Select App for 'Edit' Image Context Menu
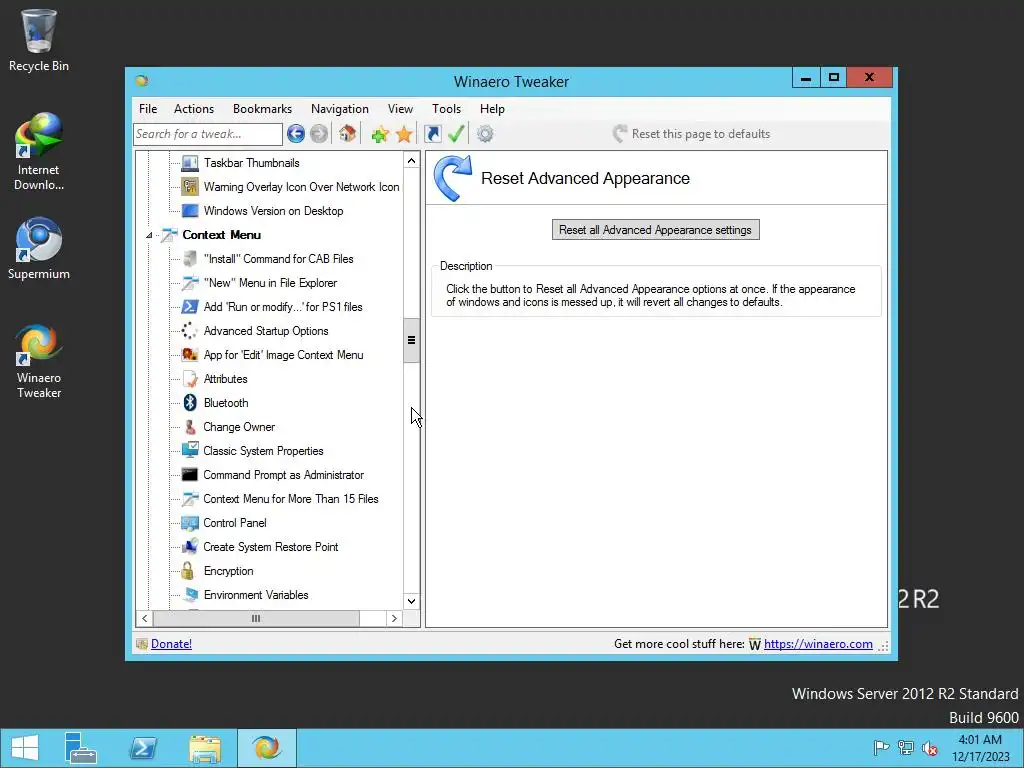The height and width of the screenshot is (768, 1024). (283, 355)
